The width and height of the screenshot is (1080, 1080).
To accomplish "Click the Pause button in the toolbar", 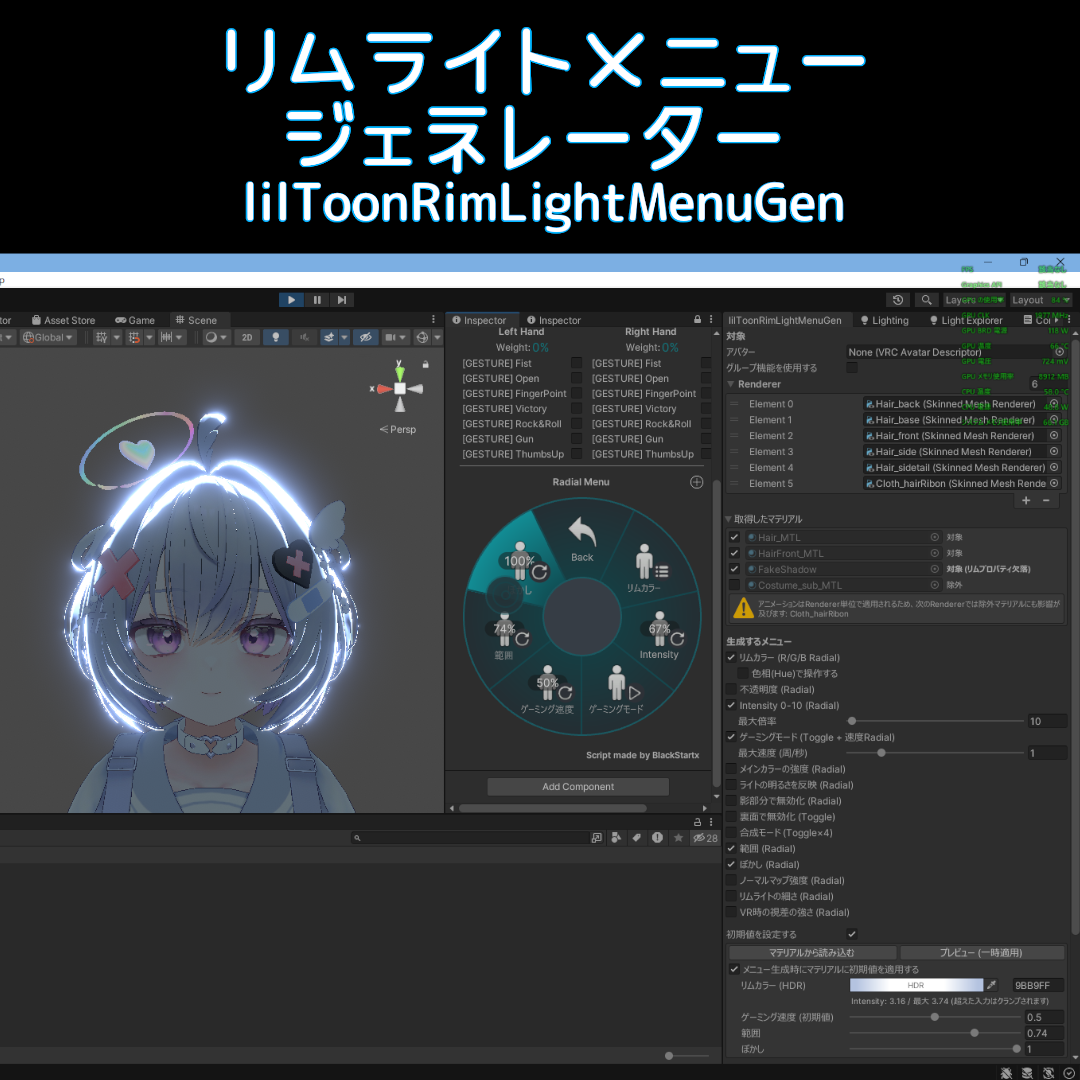I will pyautogui.click(x=317, y=300).
